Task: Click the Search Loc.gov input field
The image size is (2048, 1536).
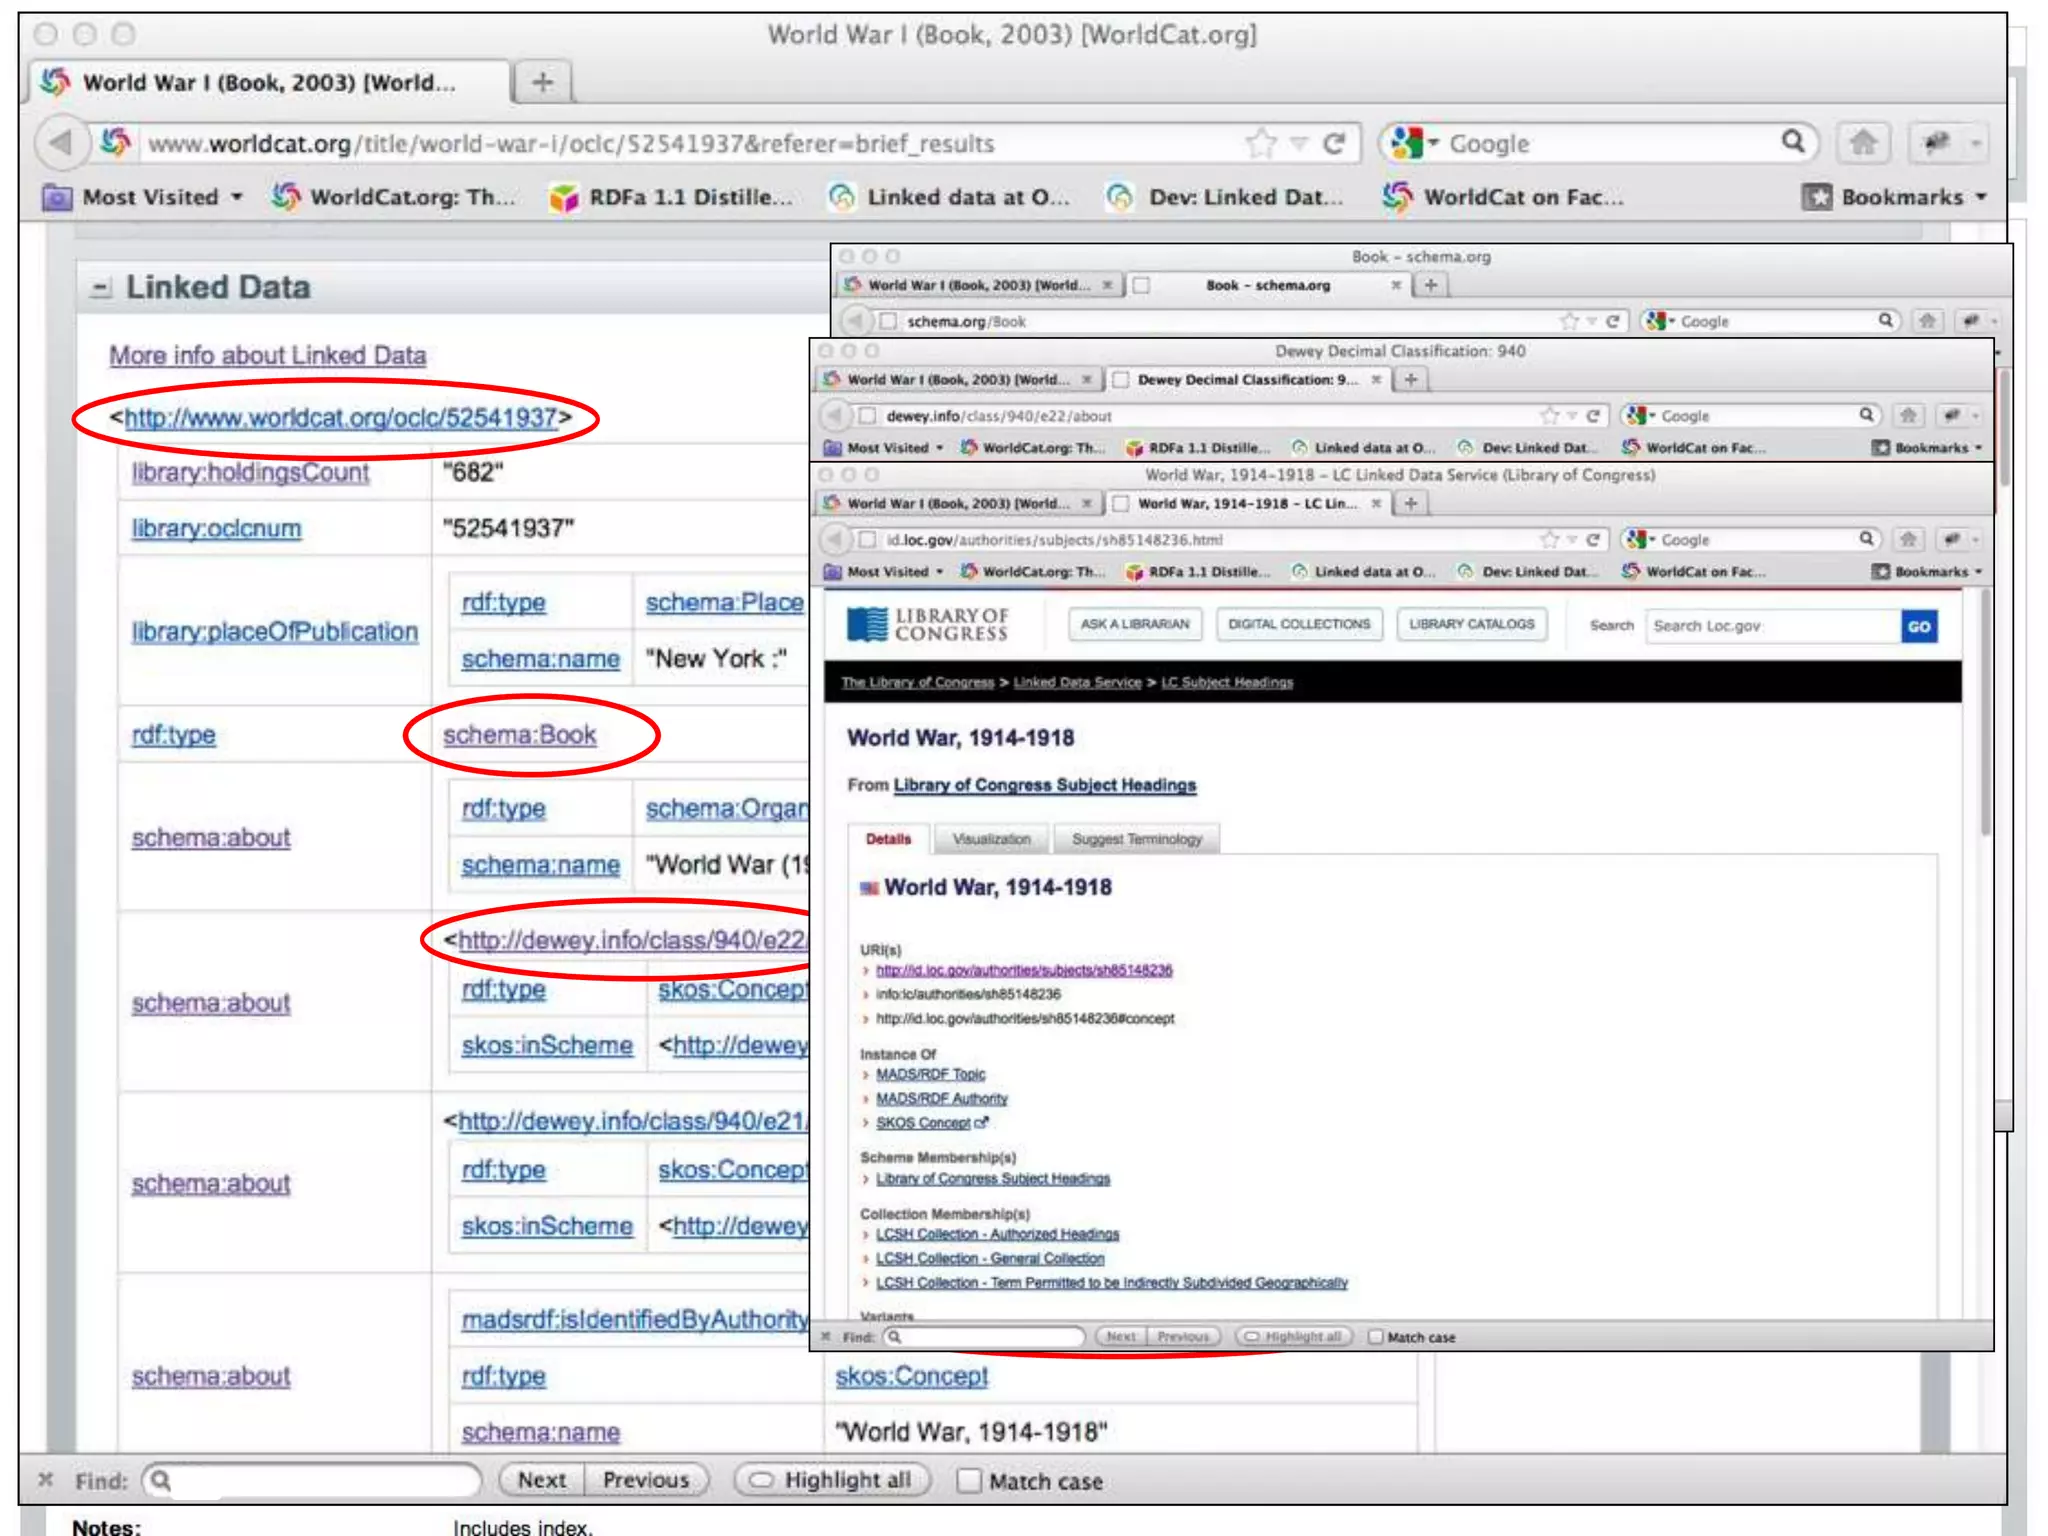Action: coord(1772,626)
